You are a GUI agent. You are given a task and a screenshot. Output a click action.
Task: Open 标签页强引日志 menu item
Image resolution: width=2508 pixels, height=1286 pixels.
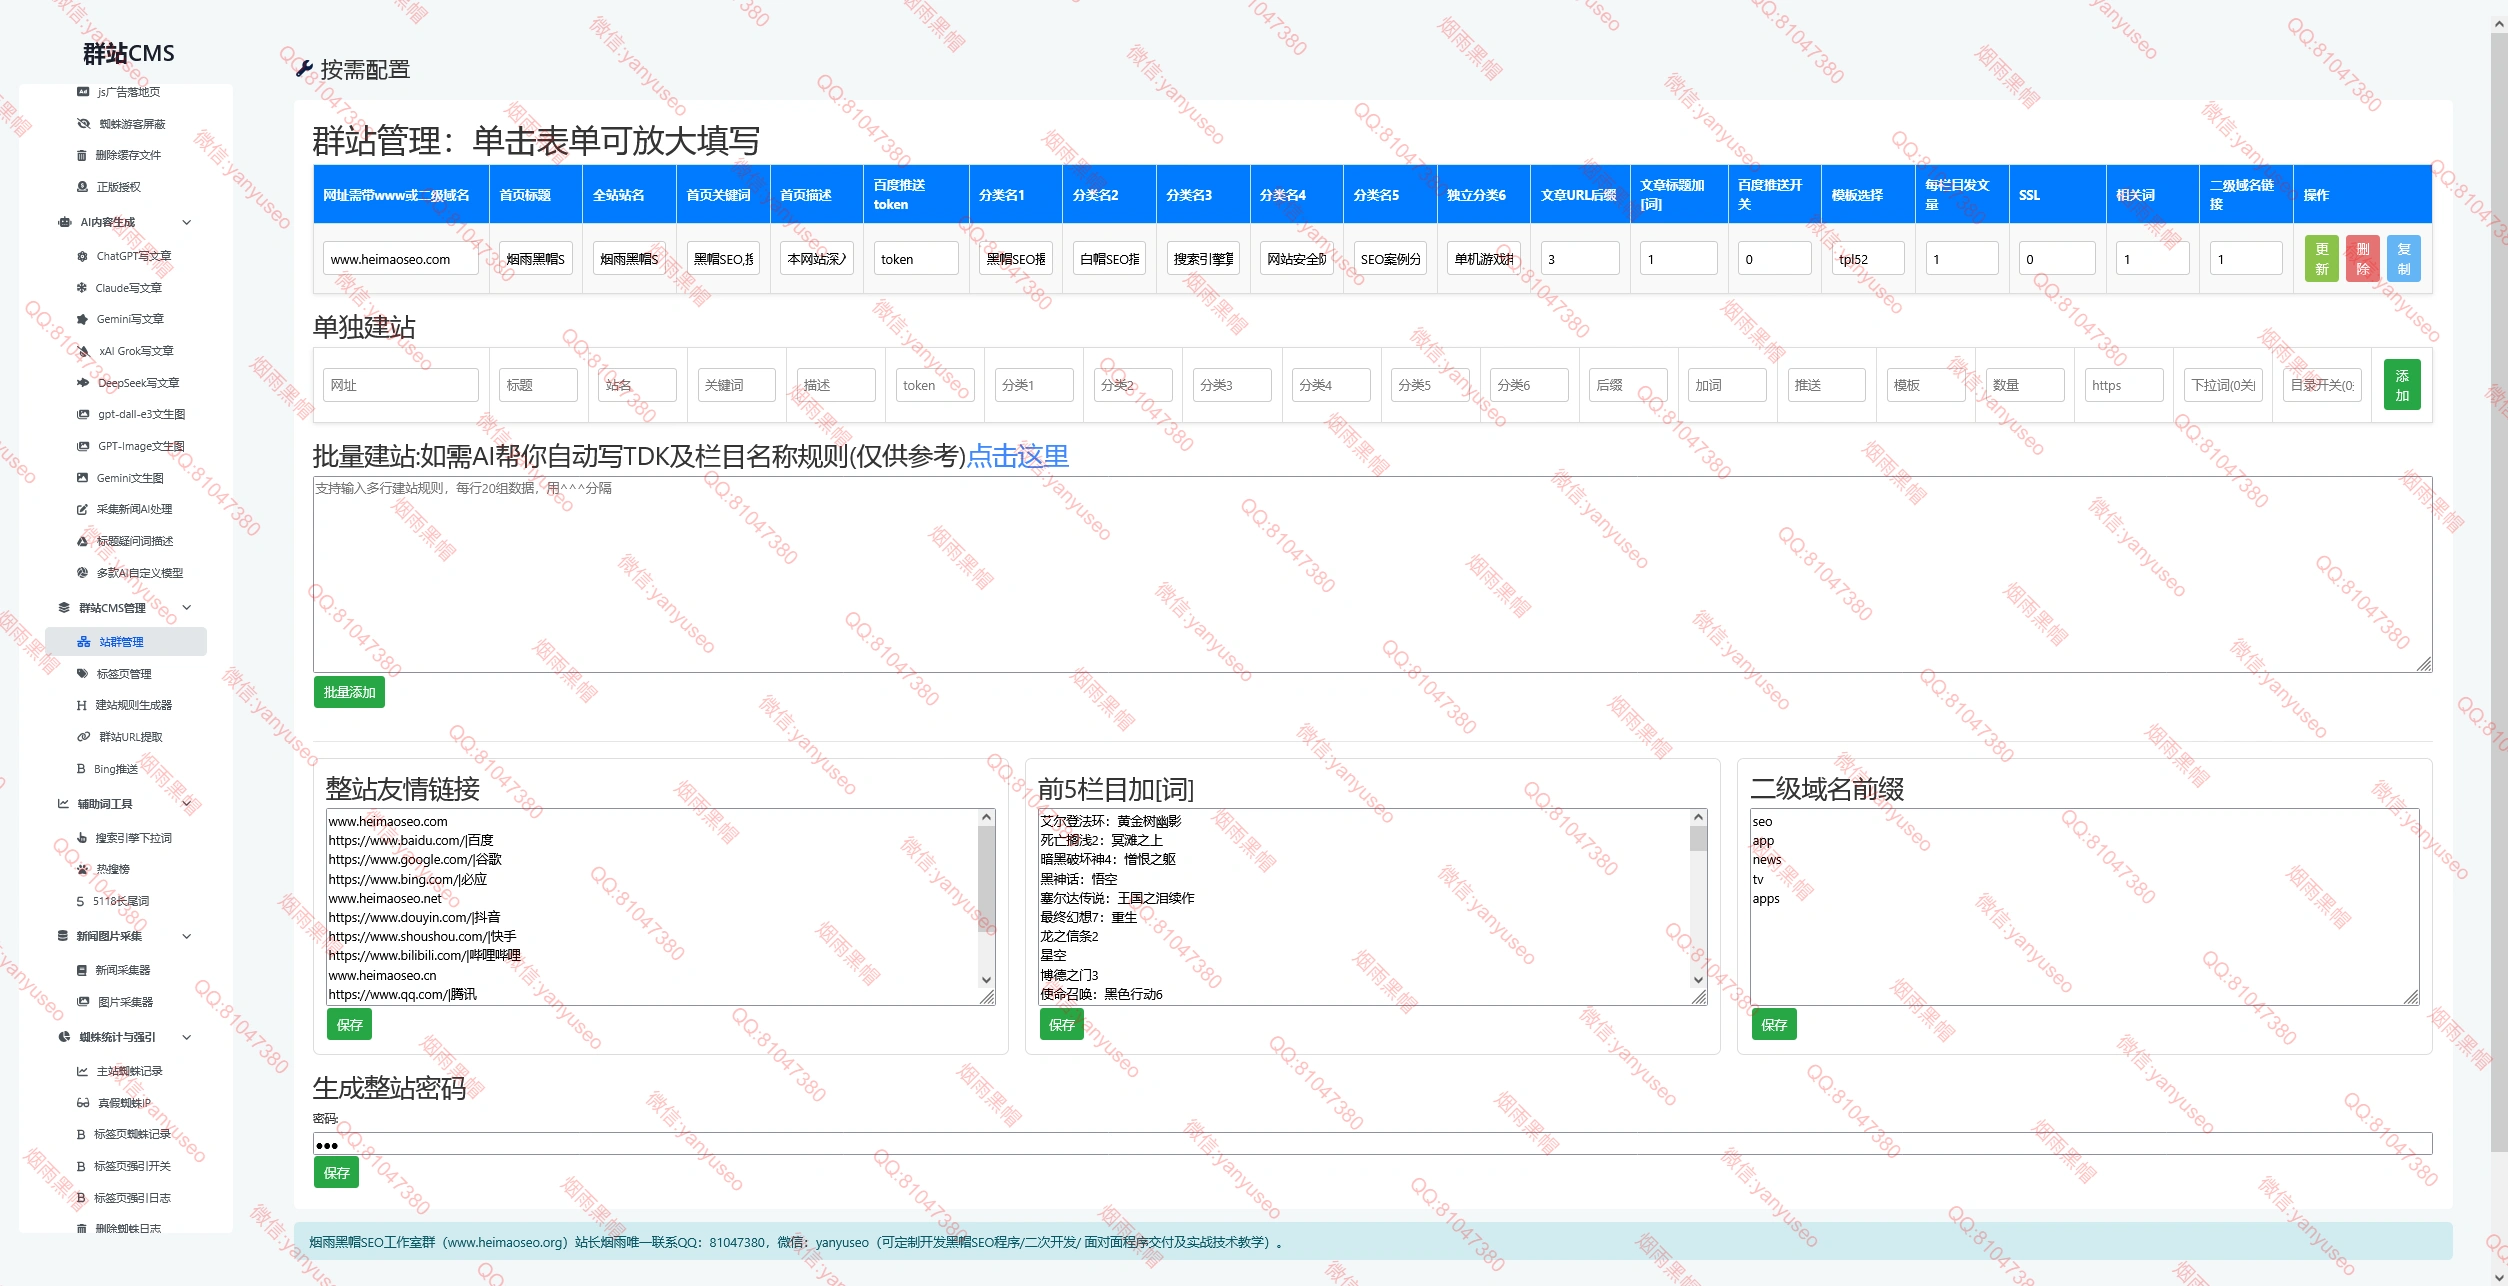click(x=126, y=1198)
